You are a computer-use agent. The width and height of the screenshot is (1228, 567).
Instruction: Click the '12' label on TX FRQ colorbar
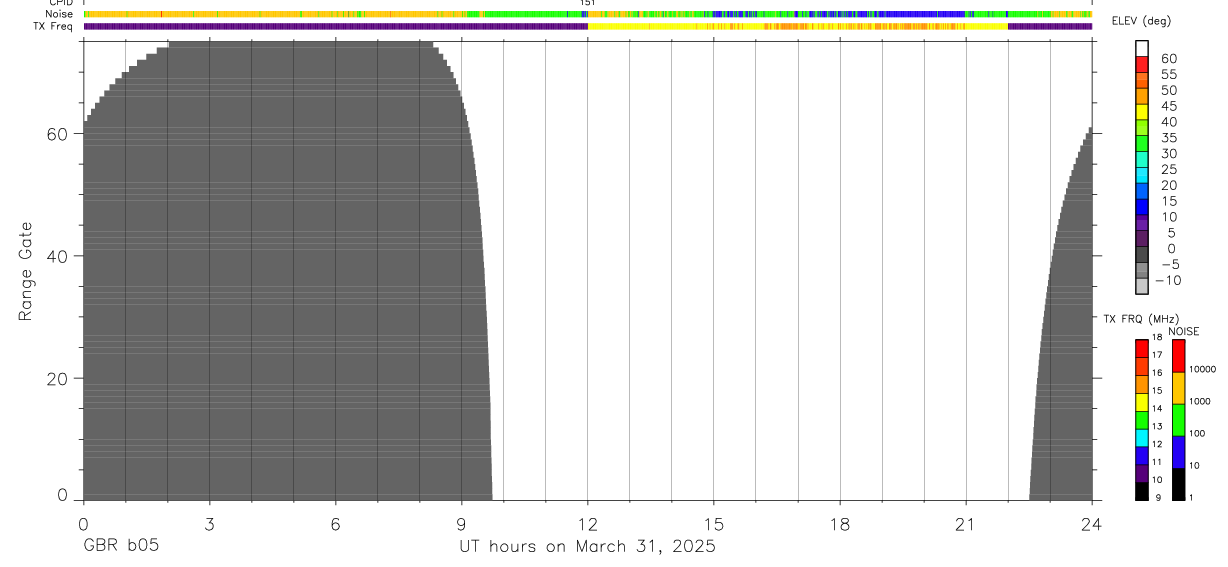pos(1158,444)
